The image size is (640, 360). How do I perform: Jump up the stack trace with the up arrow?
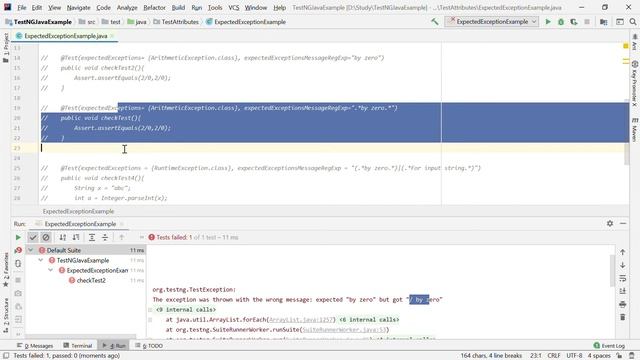click(x=622, y=252)
